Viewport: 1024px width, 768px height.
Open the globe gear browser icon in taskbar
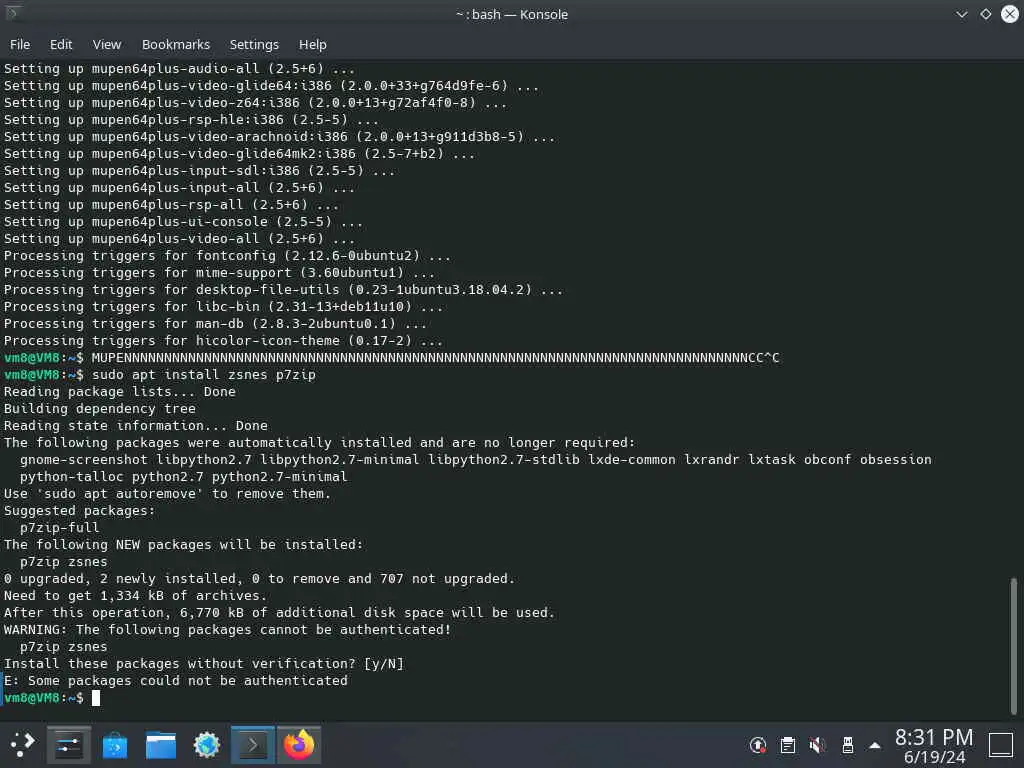(206, 744)
